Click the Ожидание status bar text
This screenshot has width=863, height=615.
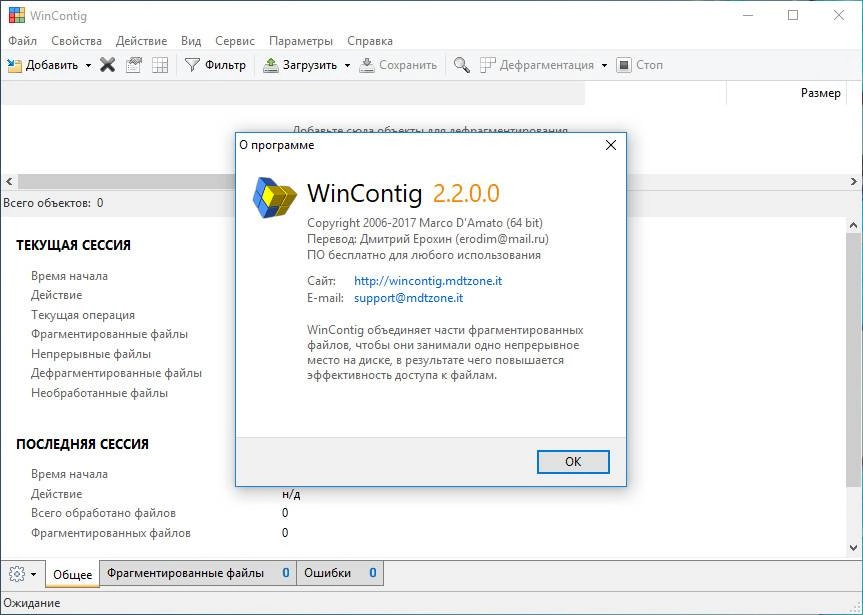pyautogui.click(x=32, y=603)
